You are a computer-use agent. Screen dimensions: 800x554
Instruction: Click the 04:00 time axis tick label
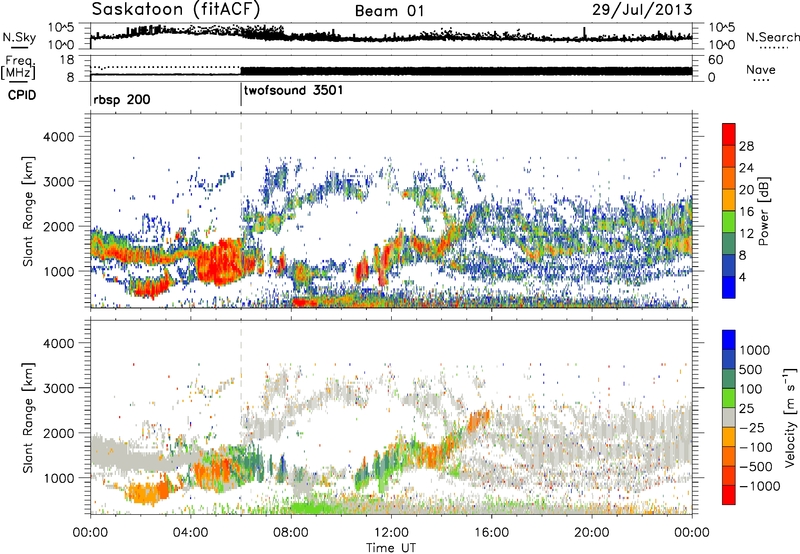[x=191, y=533]
